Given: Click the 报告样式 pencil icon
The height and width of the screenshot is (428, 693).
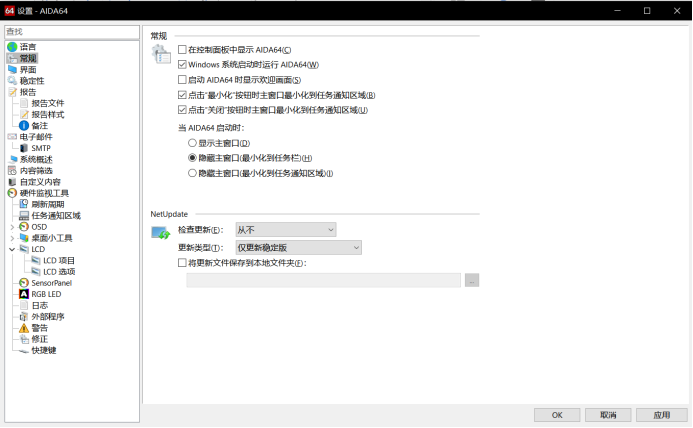Looking at the screenshot, I should pyautogui.click(x=24, y=115).
